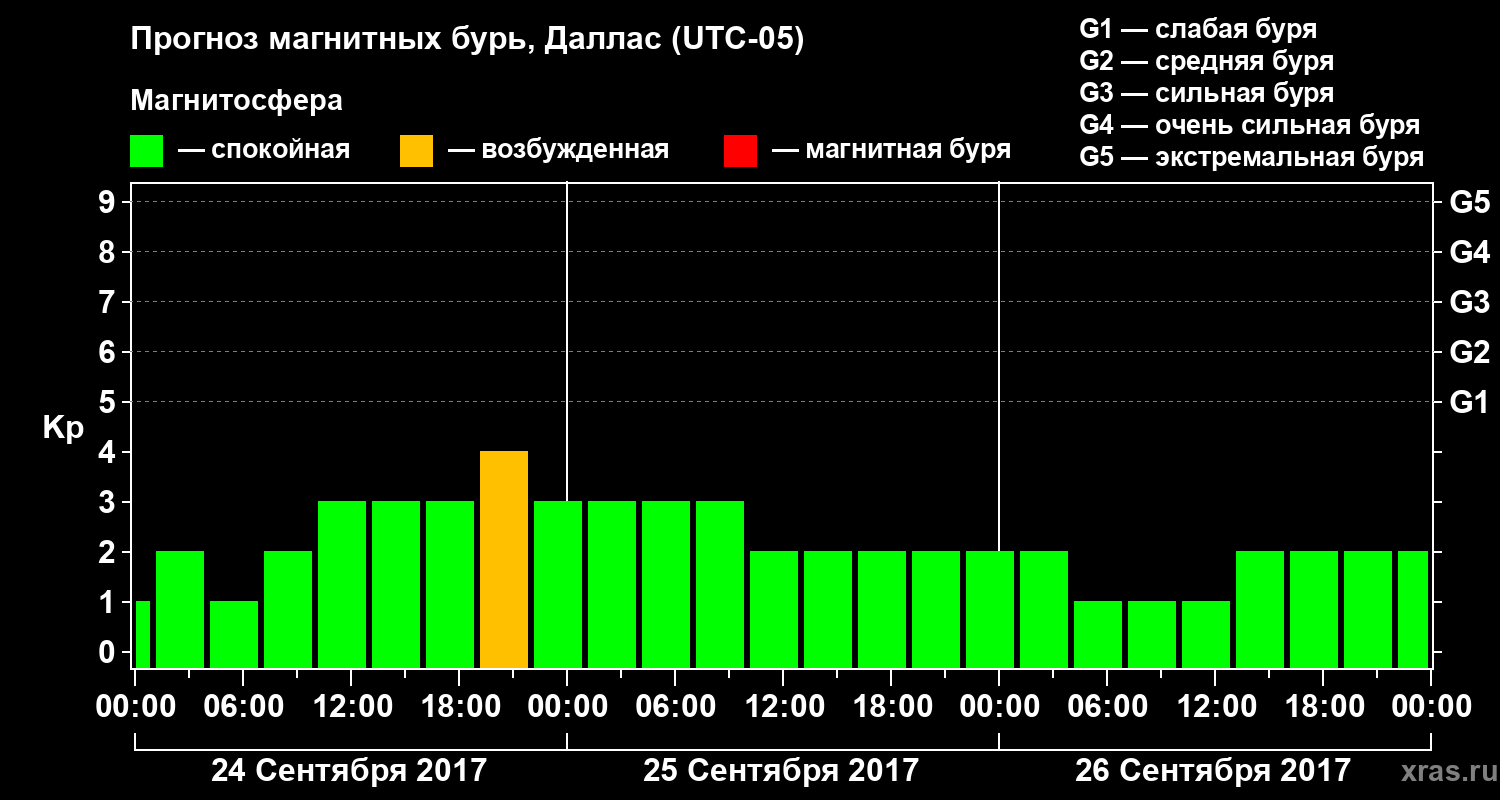Screen dimensions: 1500x800
Task: Click the G5 label on the right axis
Action: pyautogui.click(x=1470, y=202)
